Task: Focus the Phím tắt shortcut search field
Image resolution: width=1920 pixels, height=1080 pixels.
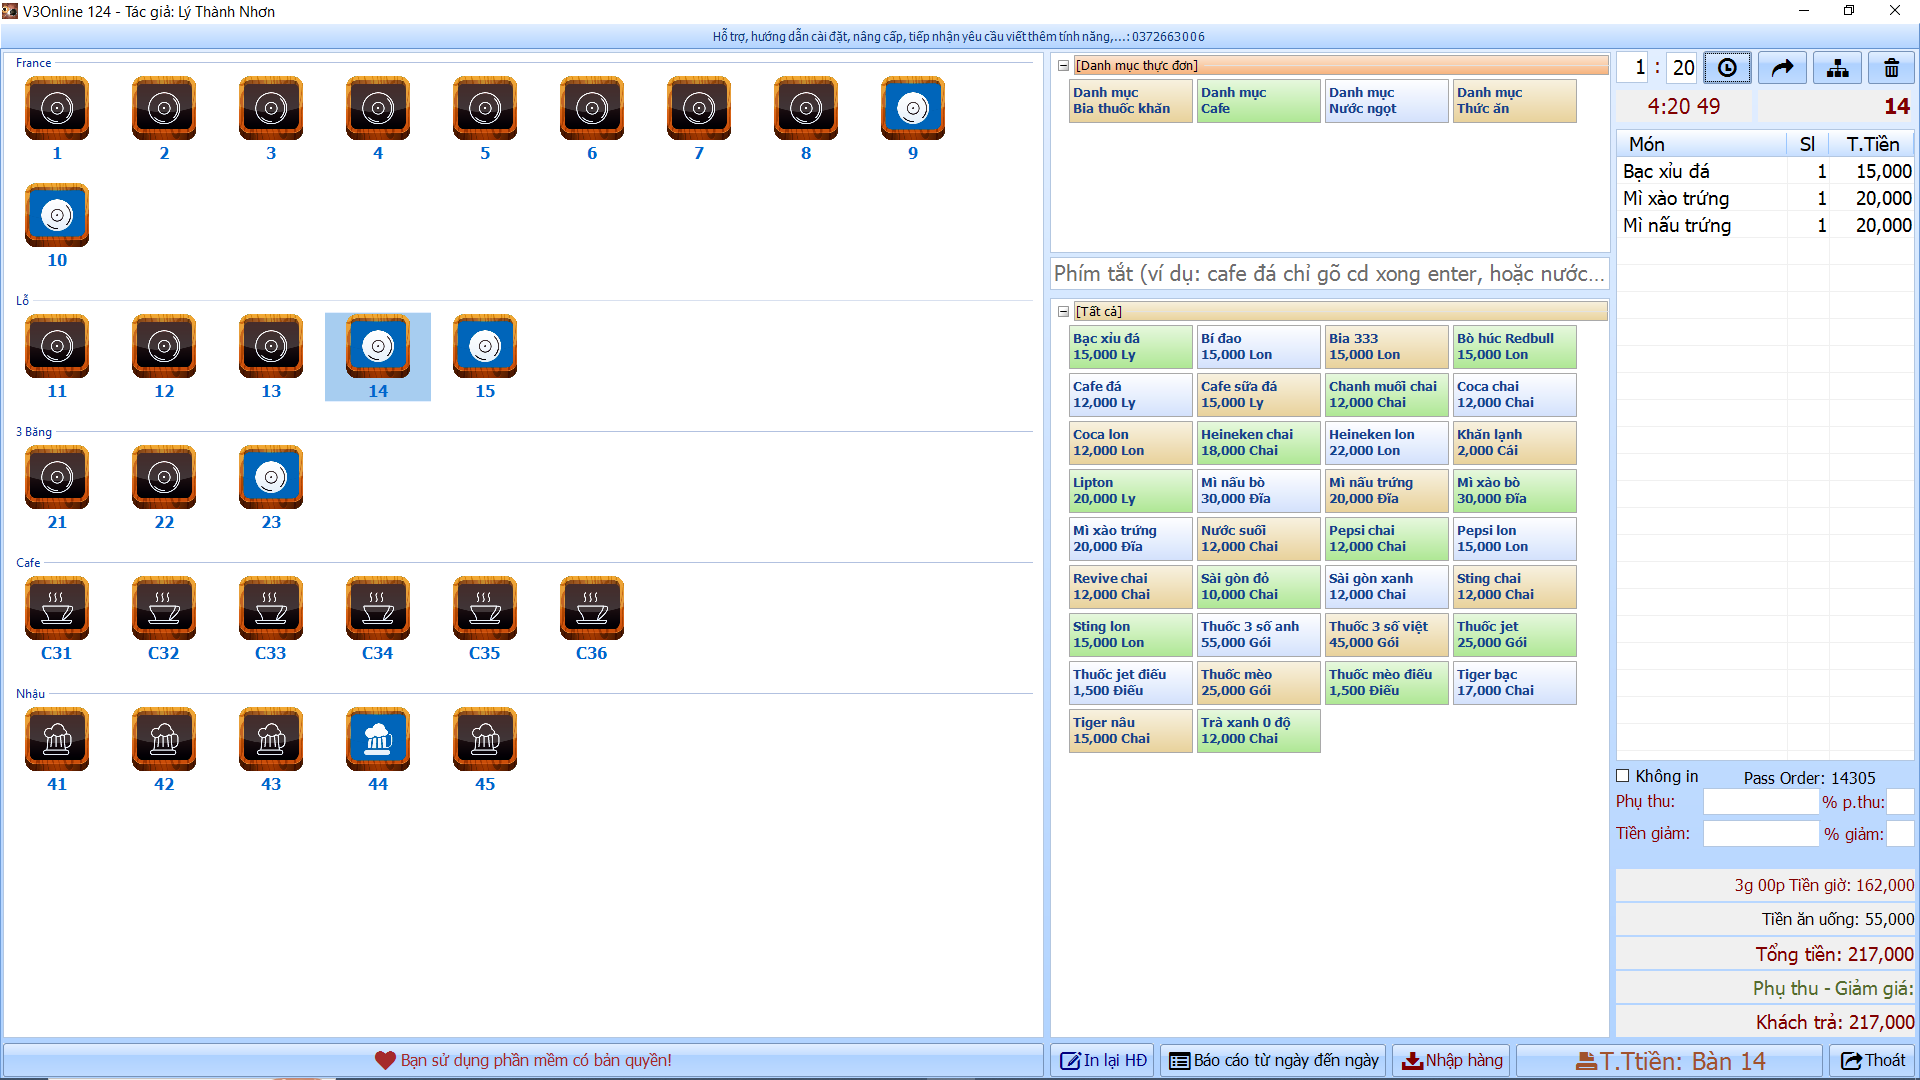Action: point(1329,274)
